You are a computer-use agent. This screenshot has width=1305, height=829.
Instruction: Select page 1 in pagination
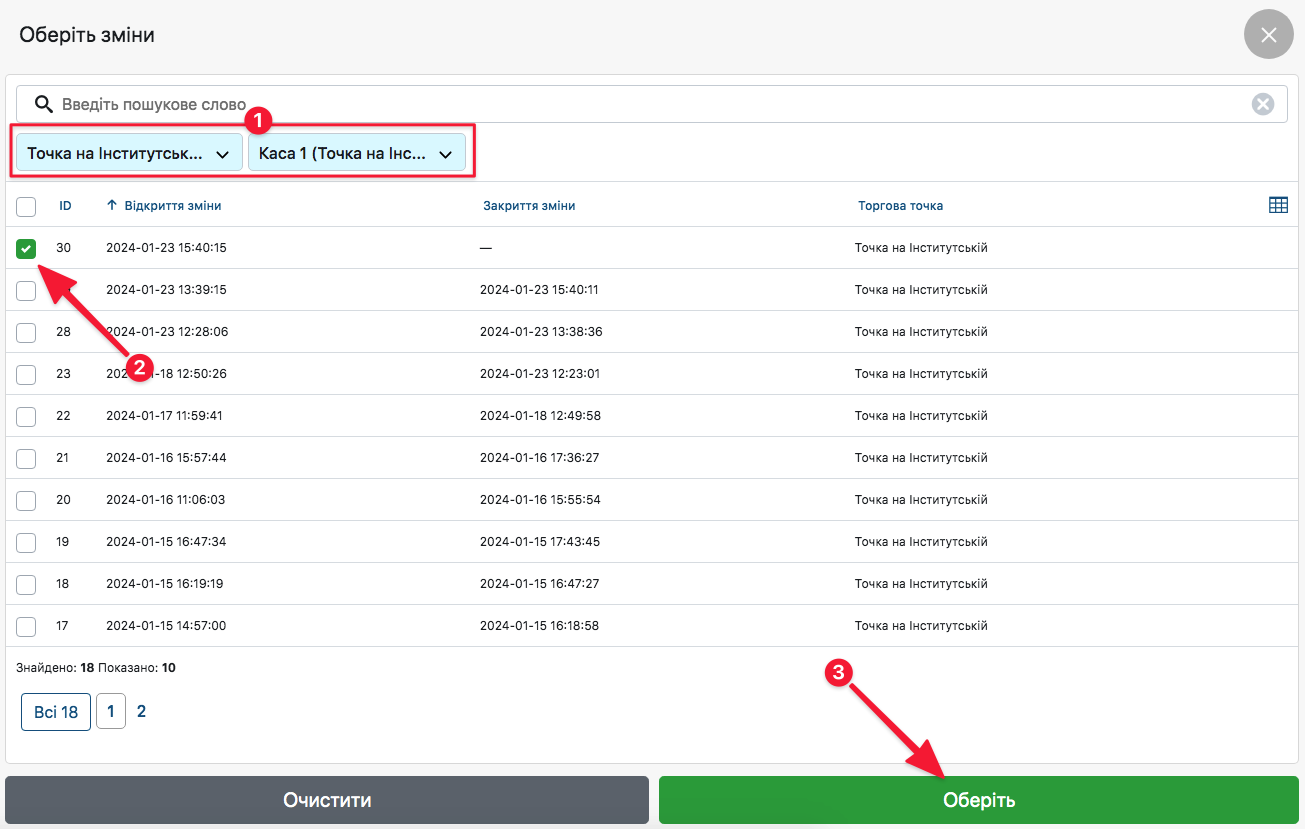pyautogui.click(x=110, y=712)
